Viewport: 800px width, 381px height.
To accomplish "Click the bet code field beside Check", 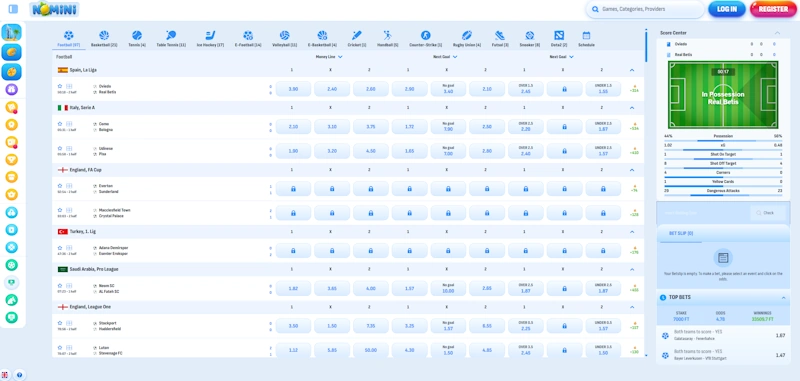I will [704, 213].
